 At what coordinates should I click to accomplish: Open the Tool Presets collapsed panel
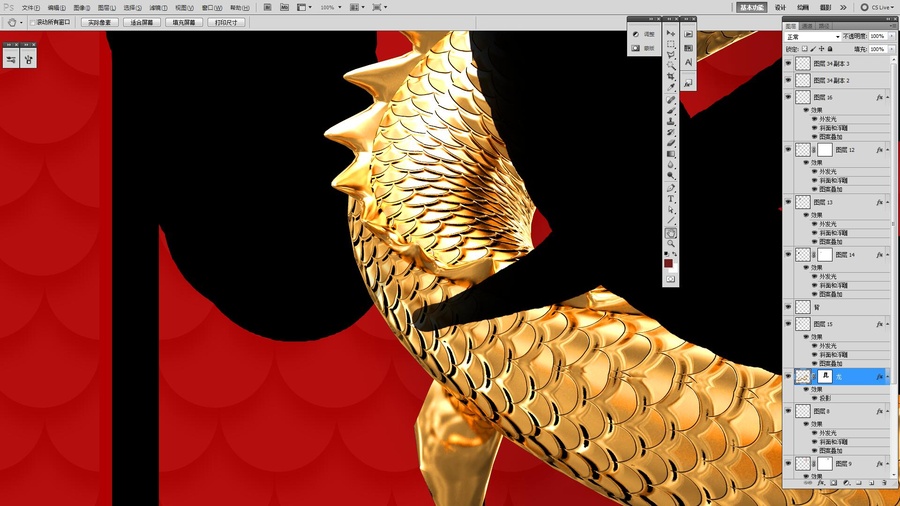11,59
